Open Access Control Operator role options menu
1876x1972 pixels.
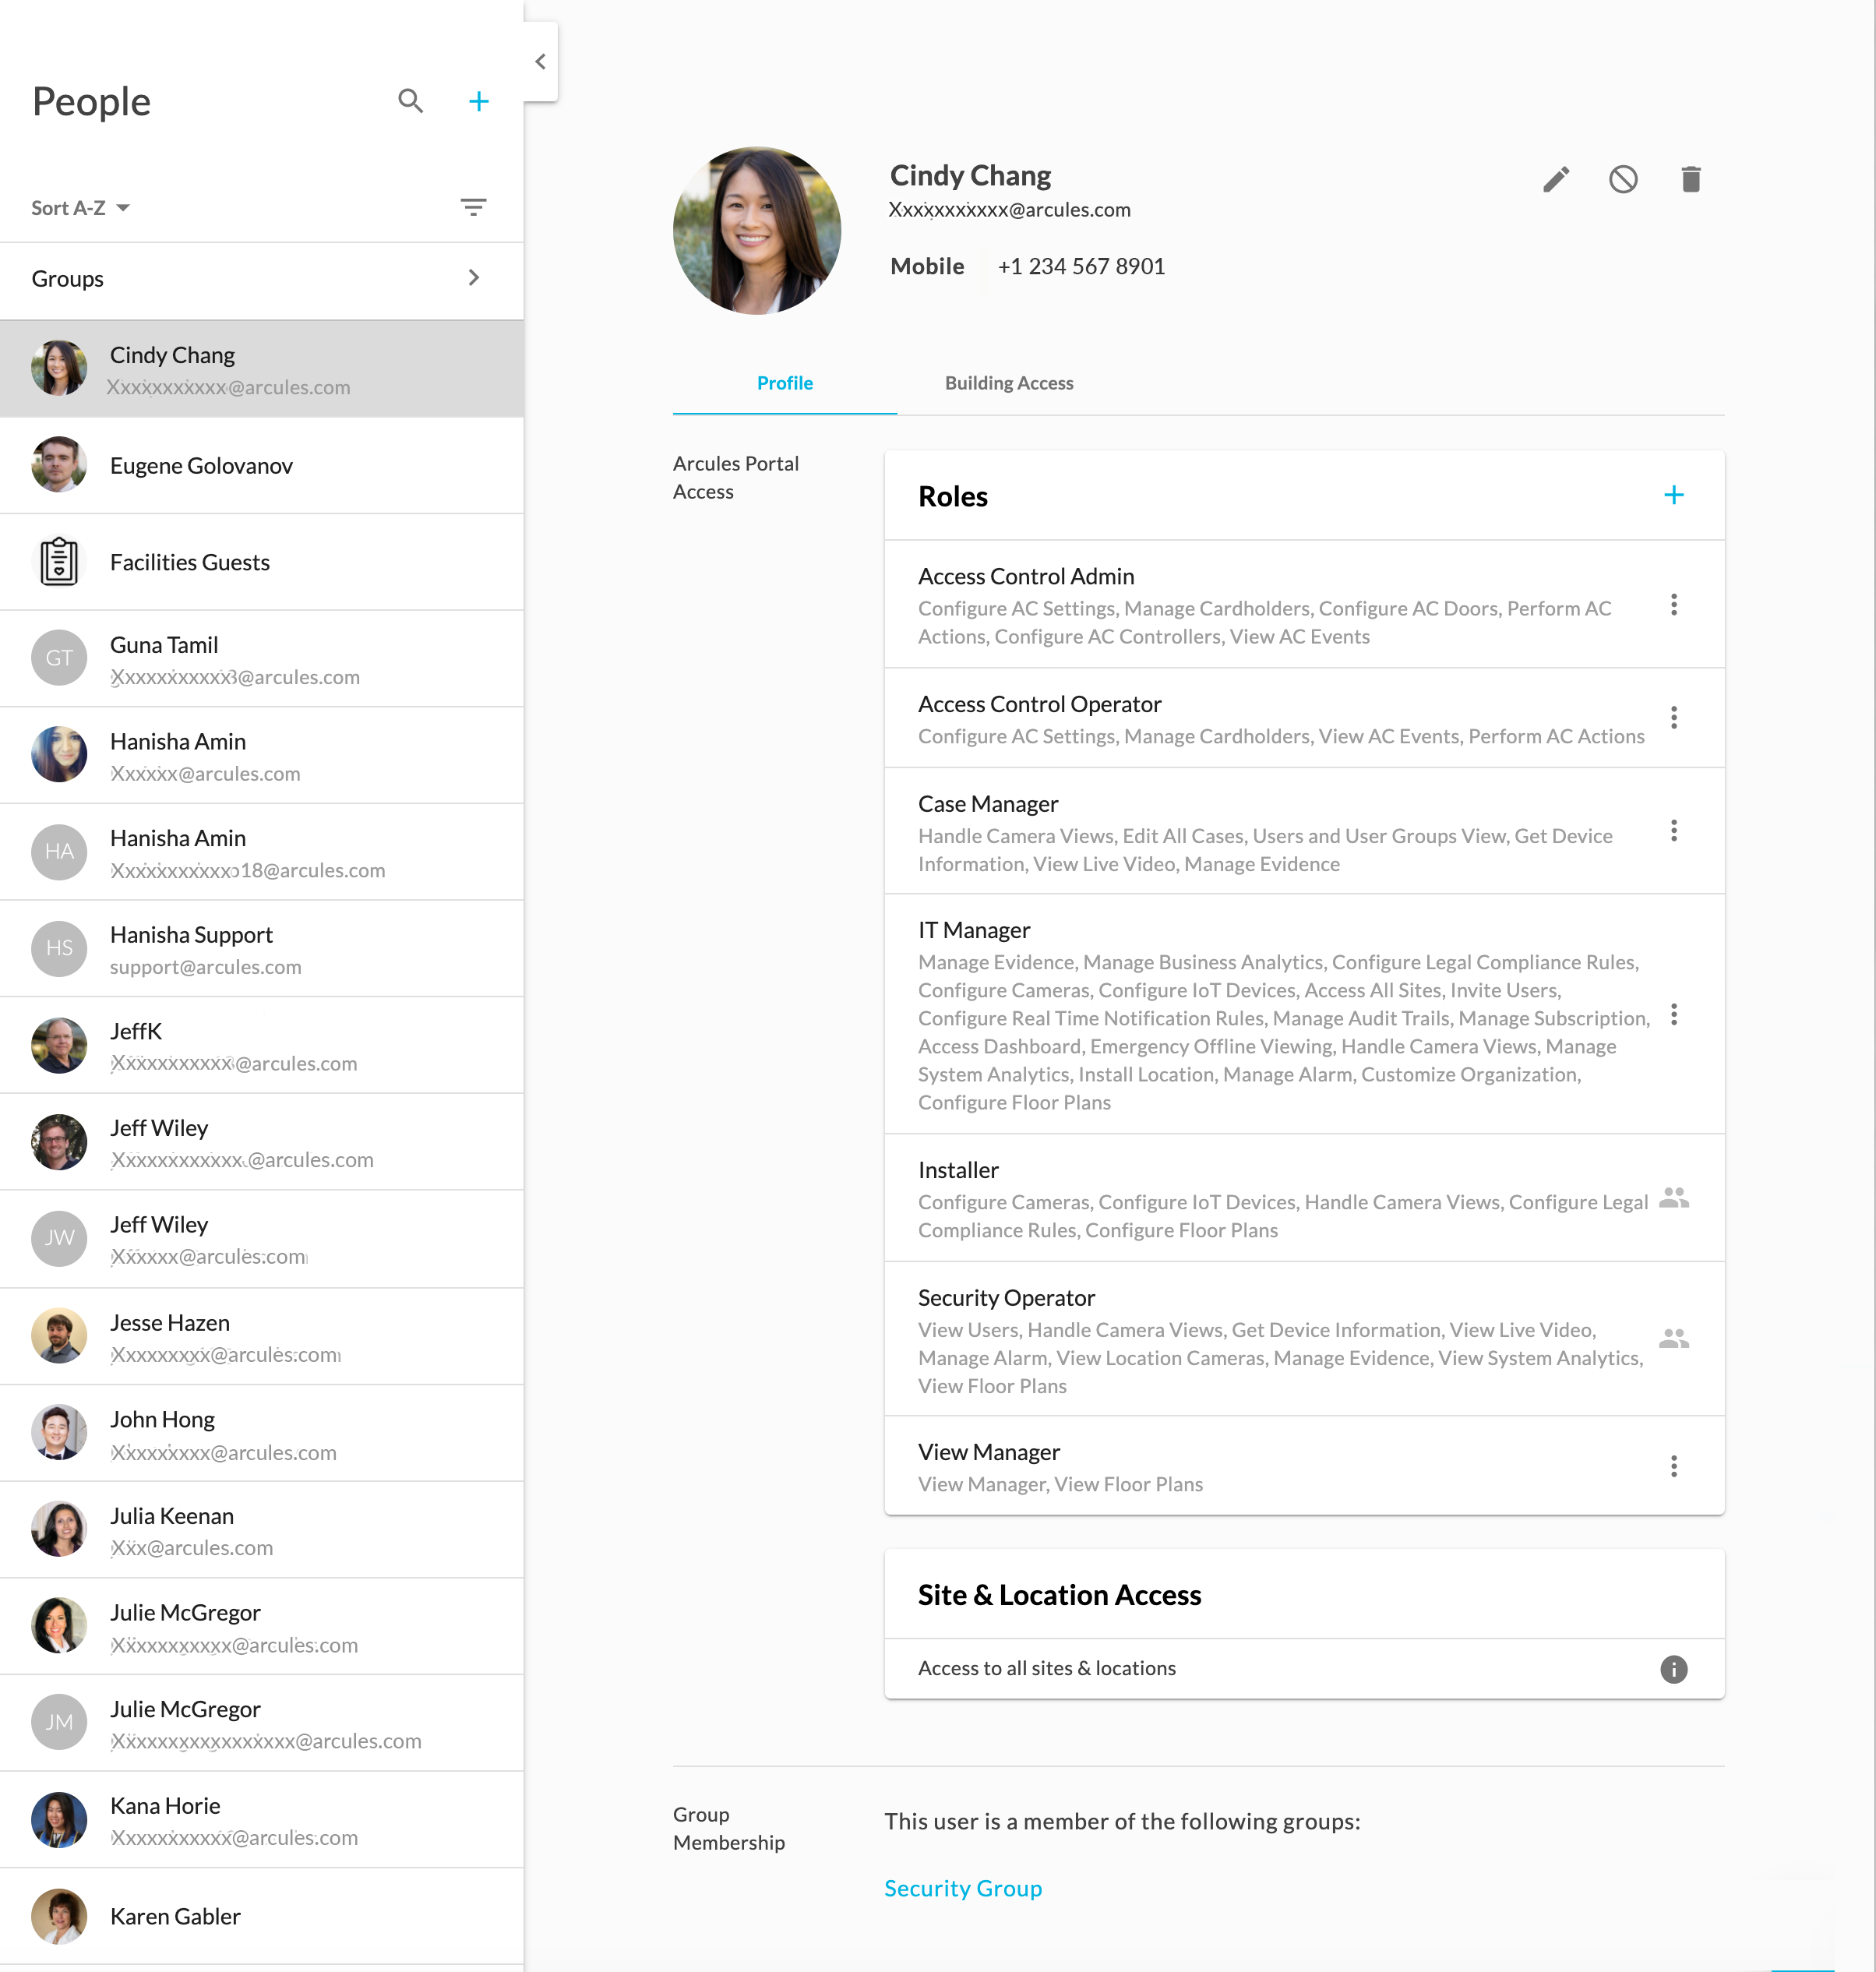1673,718
